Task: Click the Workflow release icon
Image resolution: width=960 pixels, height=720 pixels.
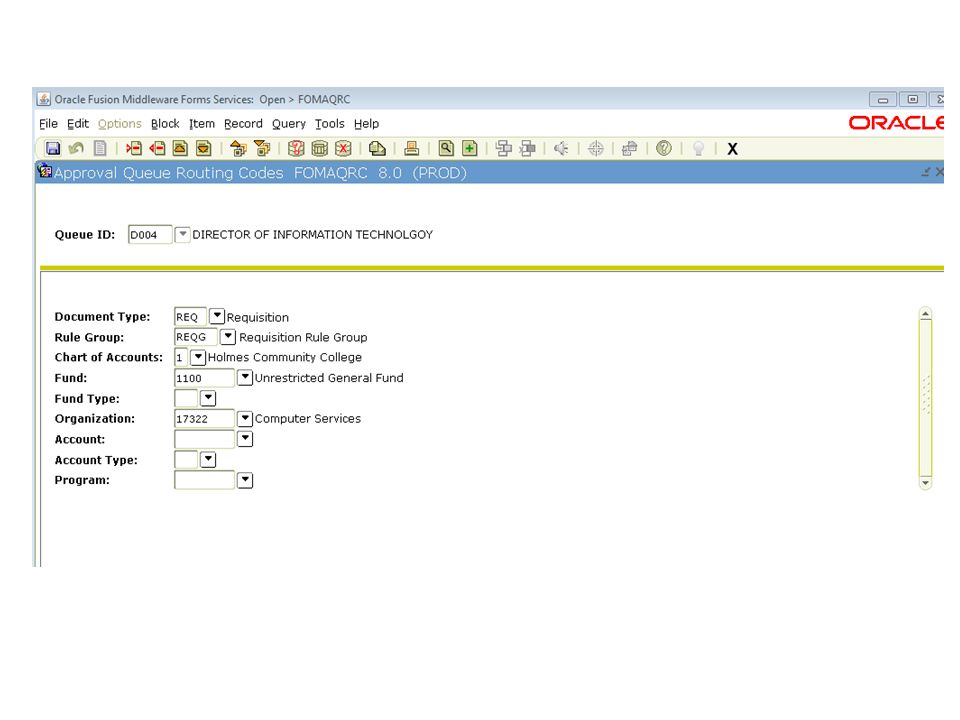Action: coord(527,148)
